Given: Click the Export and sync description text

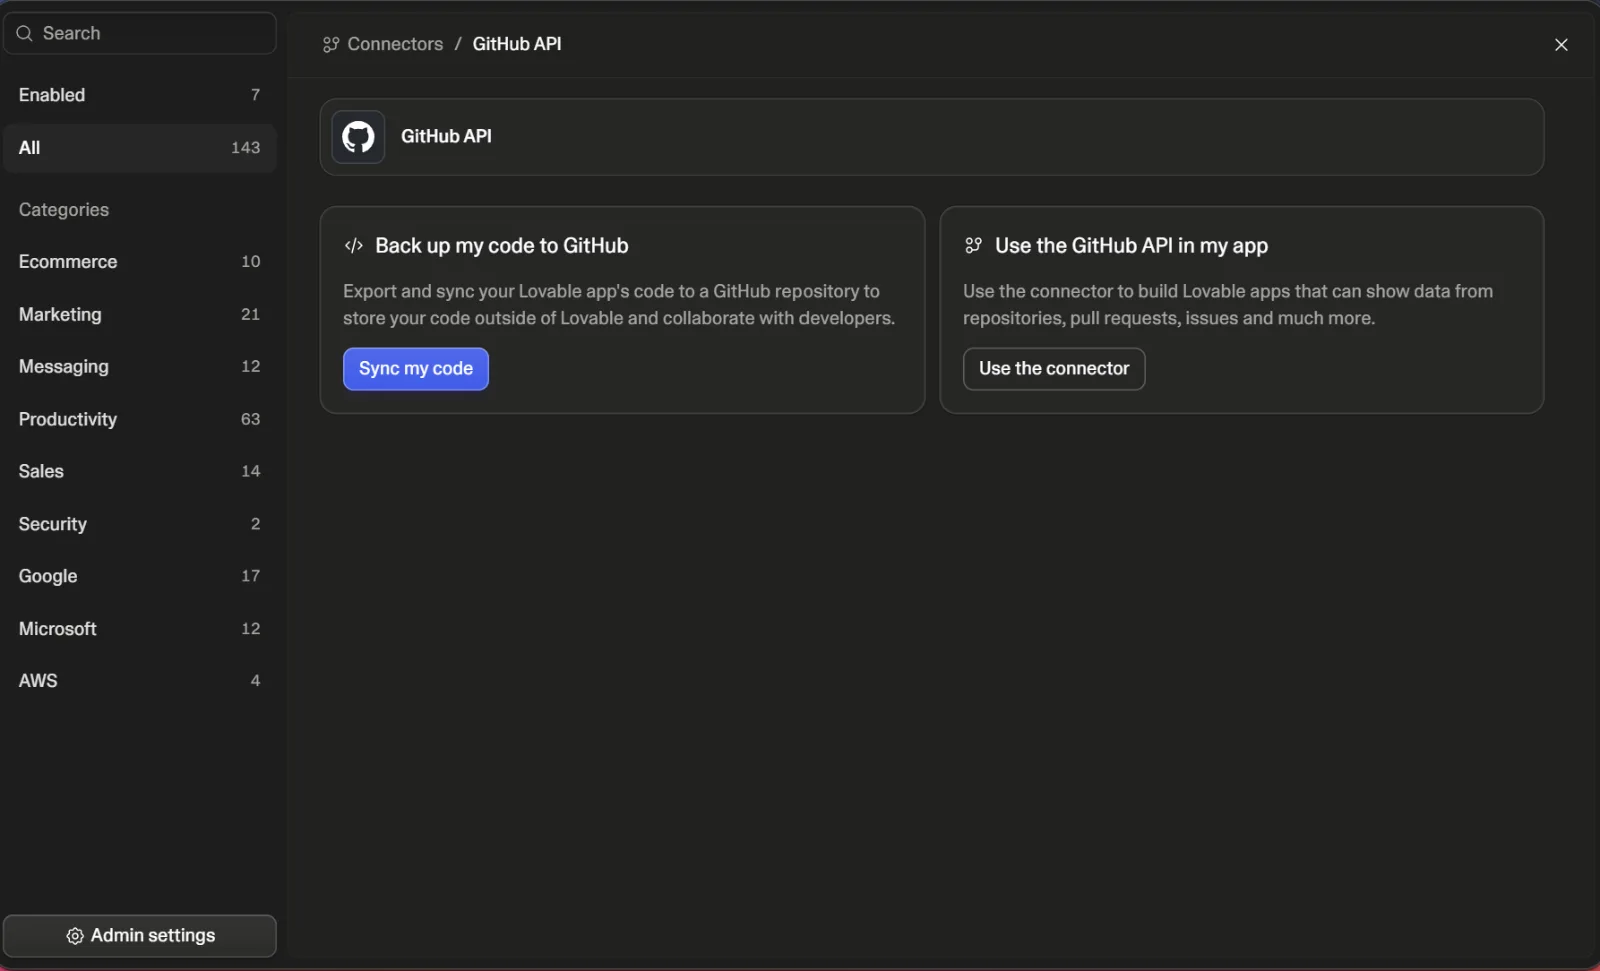Looking at the screenshot, I should pos(619,305).
